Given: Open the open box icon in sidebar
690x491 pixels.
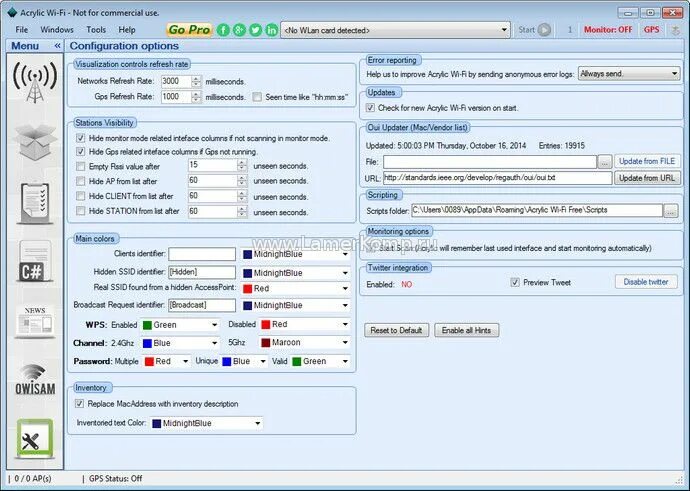Looking at the screenshot, I should 35,142.
